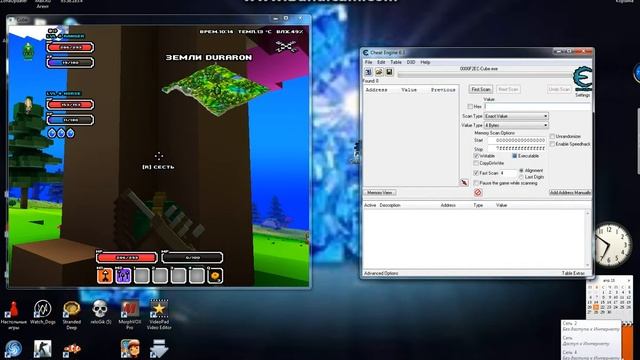Click the Cheat Engine scan progress bar

click(485, 75)
